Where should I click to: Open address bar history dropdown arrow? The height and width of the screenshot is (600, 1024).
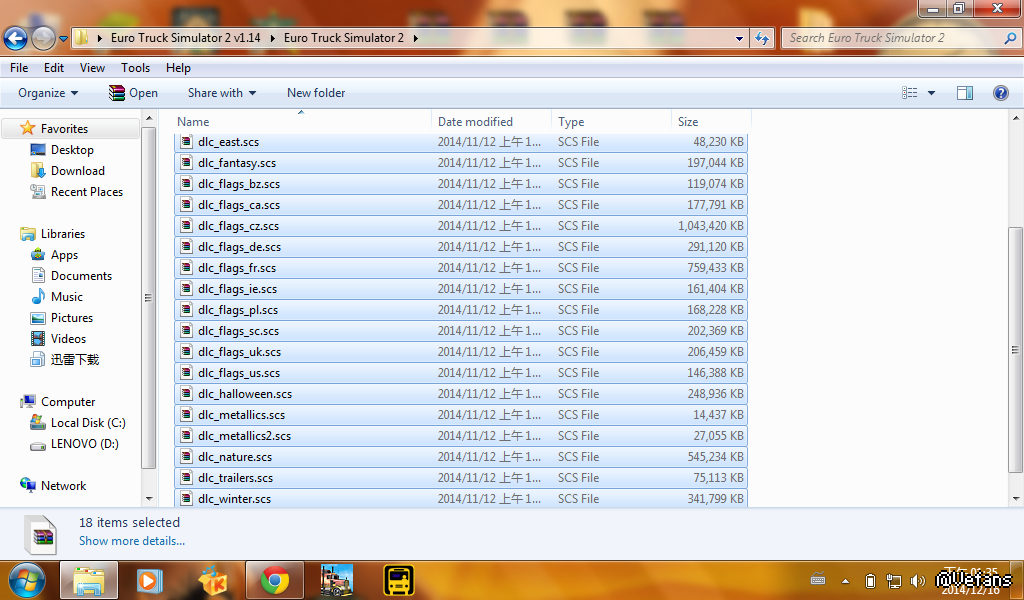click(x=739, y=39)
